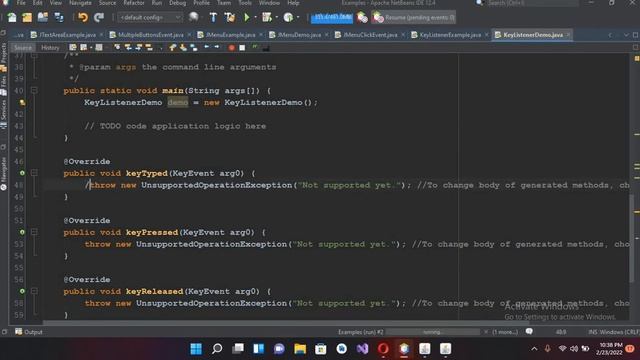Open the editor tab list dropdown arrow
This screenshot has height=360, width=640.
click(x=626, y=35)
